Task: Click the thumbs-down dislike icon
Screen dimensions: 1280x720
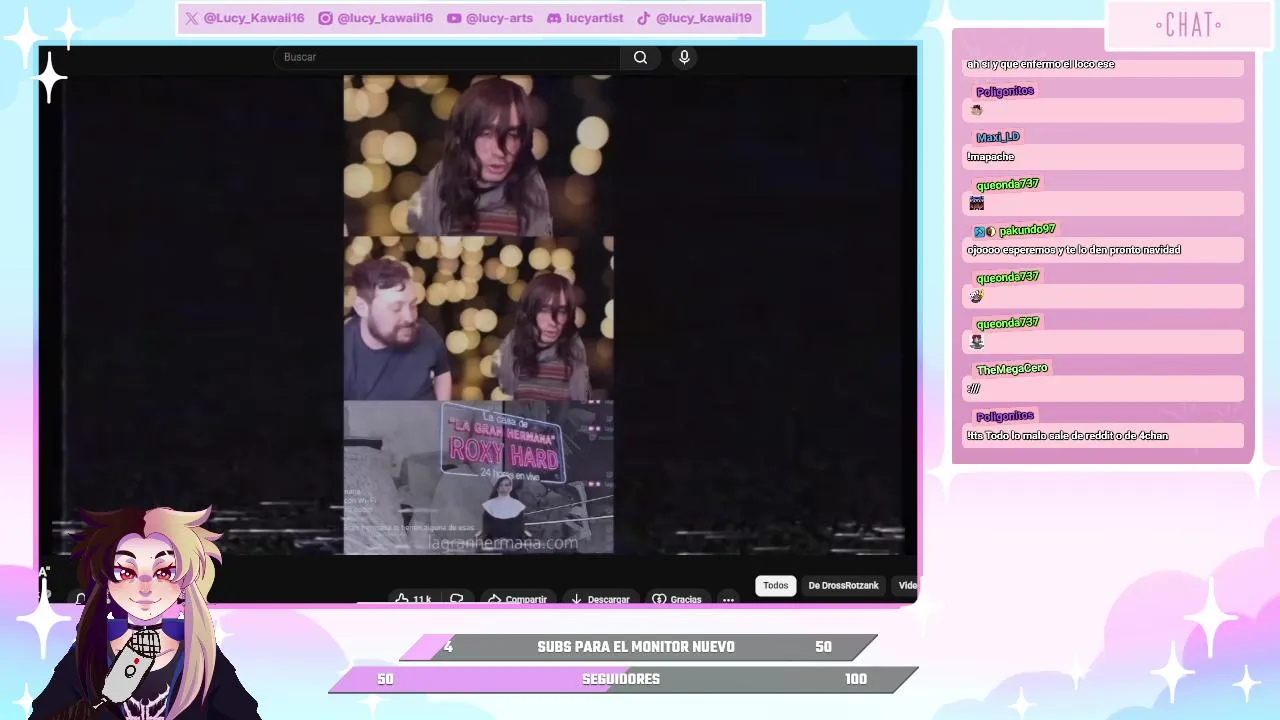Action: (x=457, y=599)
